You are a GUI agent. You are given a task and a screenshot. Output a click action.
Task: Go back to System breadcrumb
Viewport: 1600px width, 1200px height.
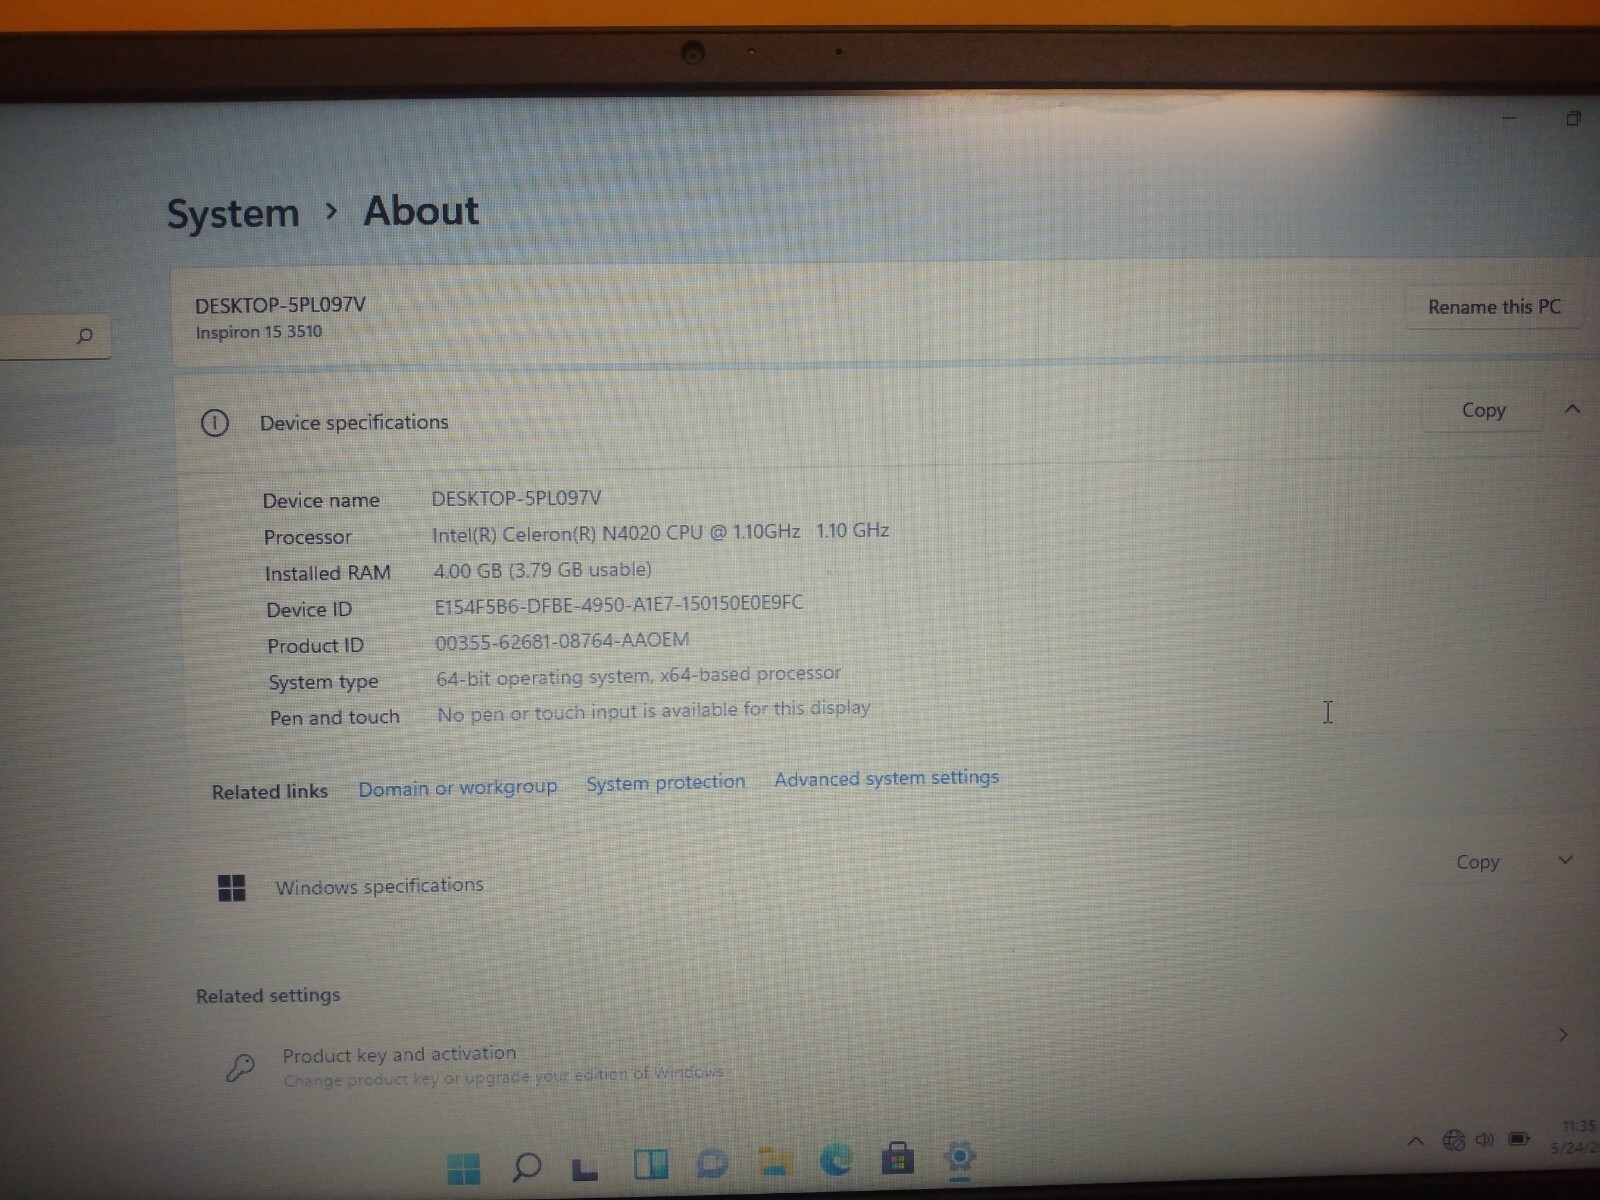(233, 214)
